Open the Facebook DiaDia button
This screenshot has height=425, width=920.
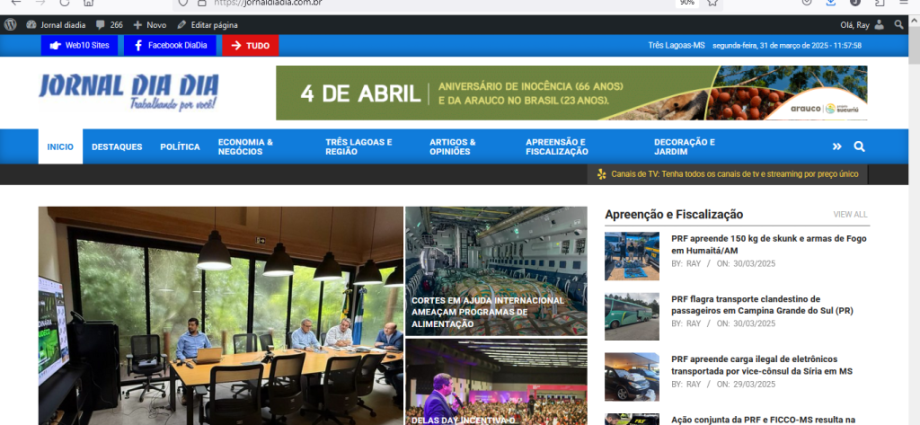170,45
